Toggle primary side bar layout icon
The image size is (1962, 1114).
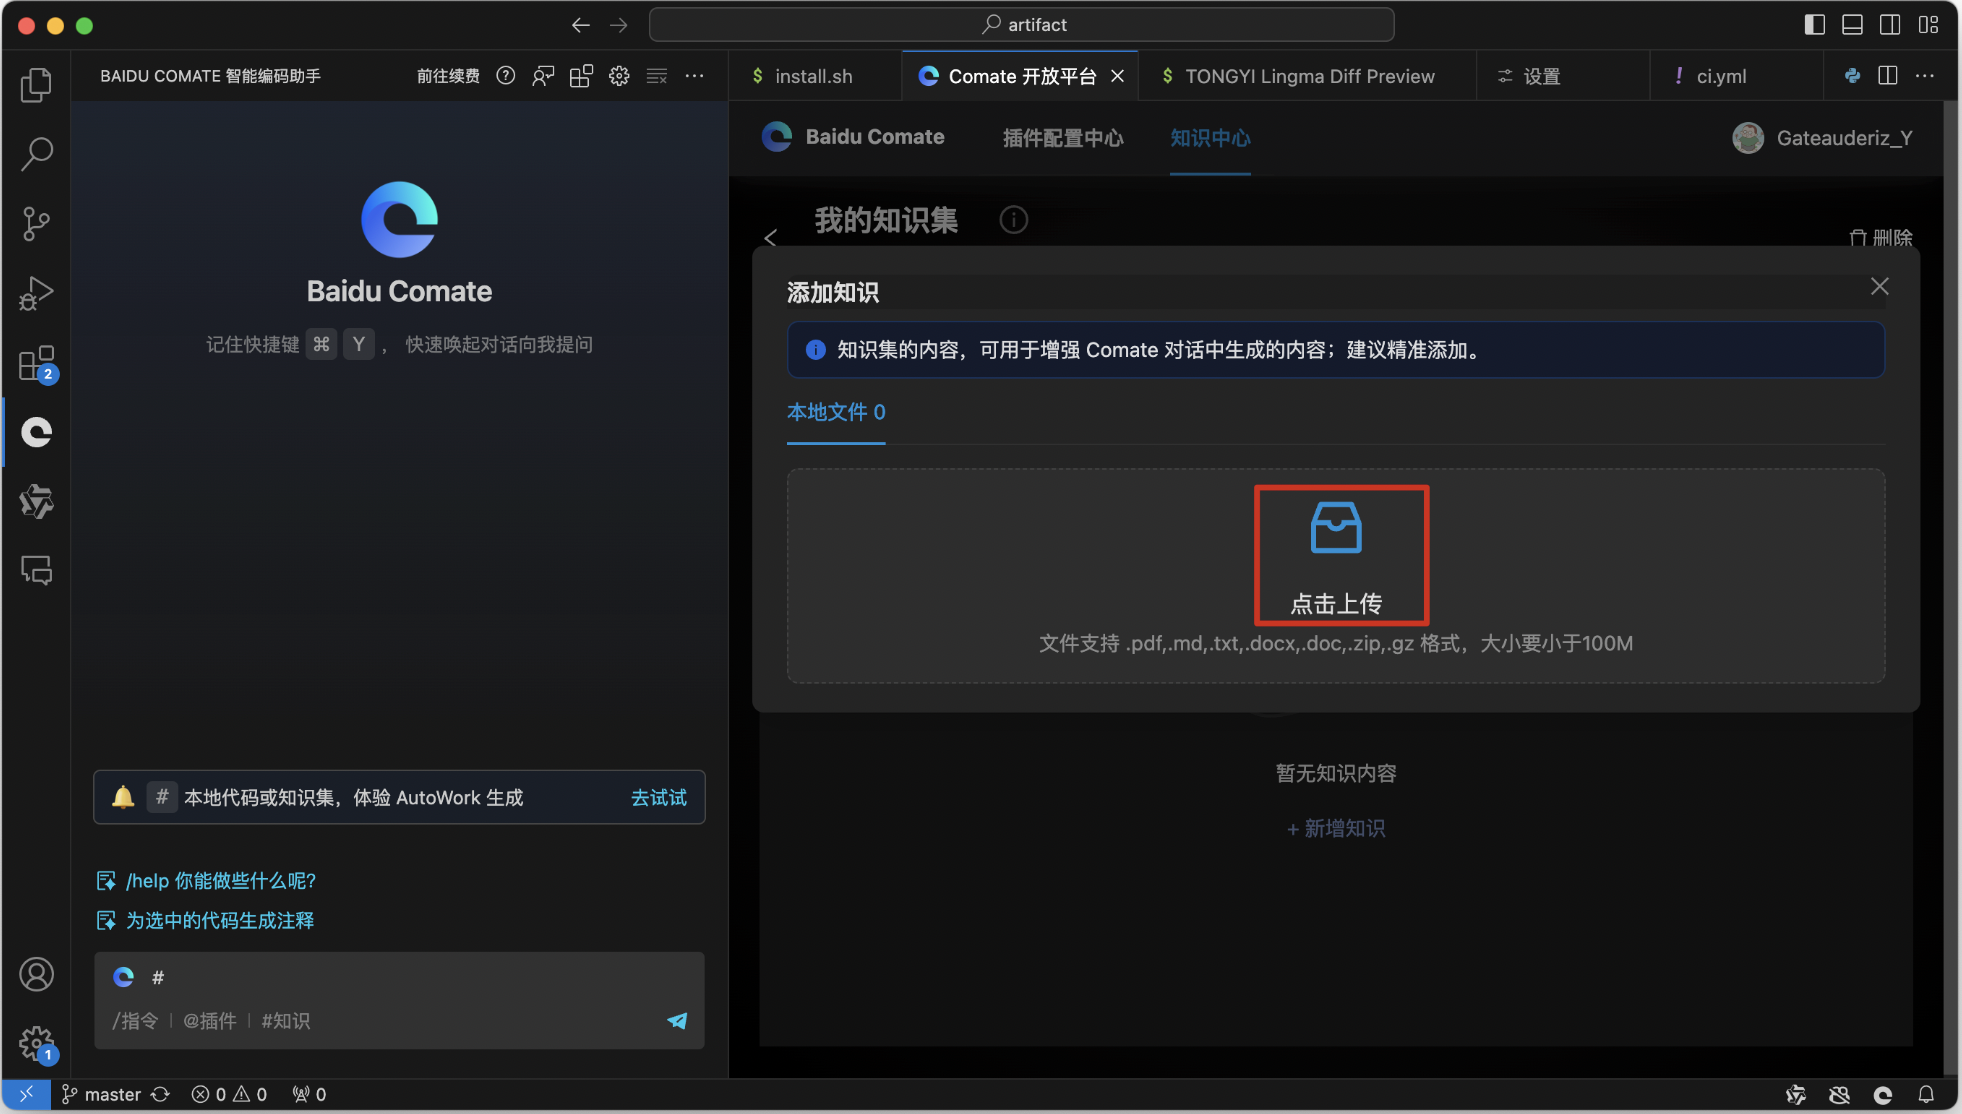pos(1814,25)
